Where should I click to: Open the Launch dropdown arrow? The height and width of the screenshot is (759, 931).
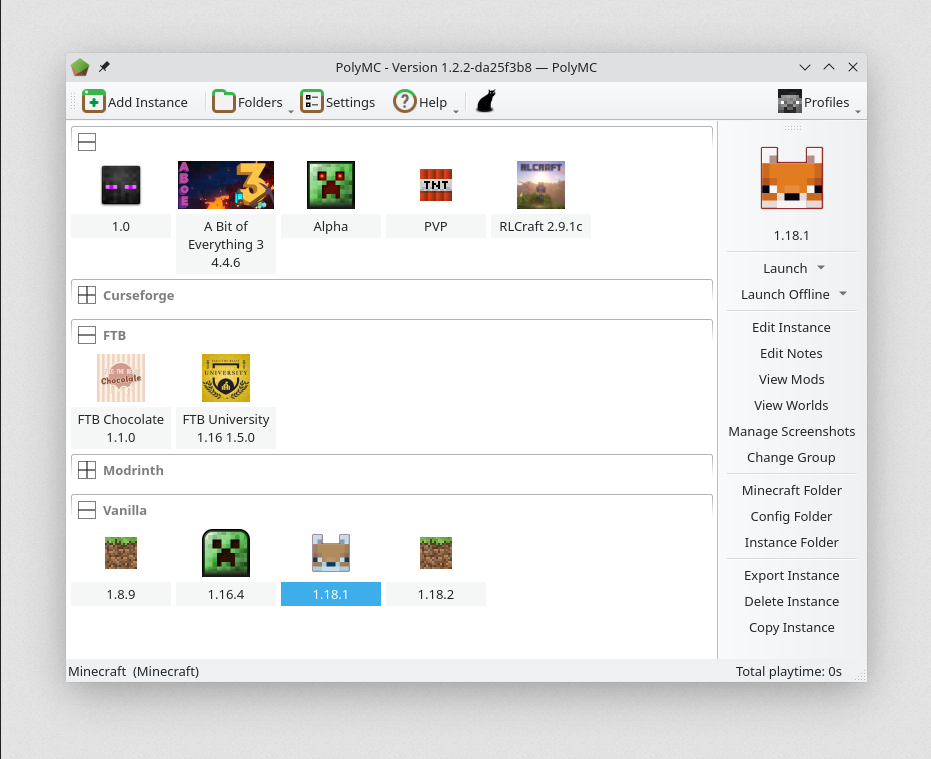tap(821, 268)
